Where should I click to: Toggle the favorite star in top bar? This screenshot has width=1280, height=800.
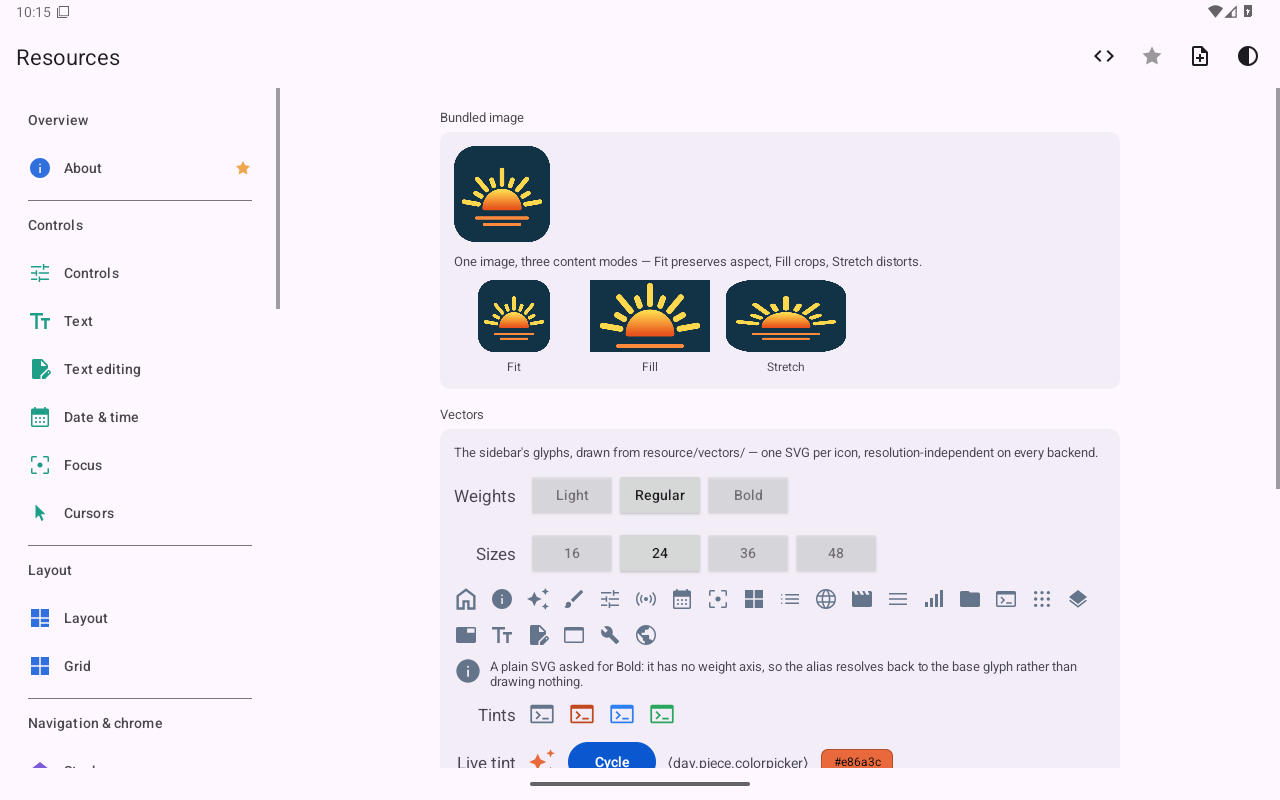1152,56
